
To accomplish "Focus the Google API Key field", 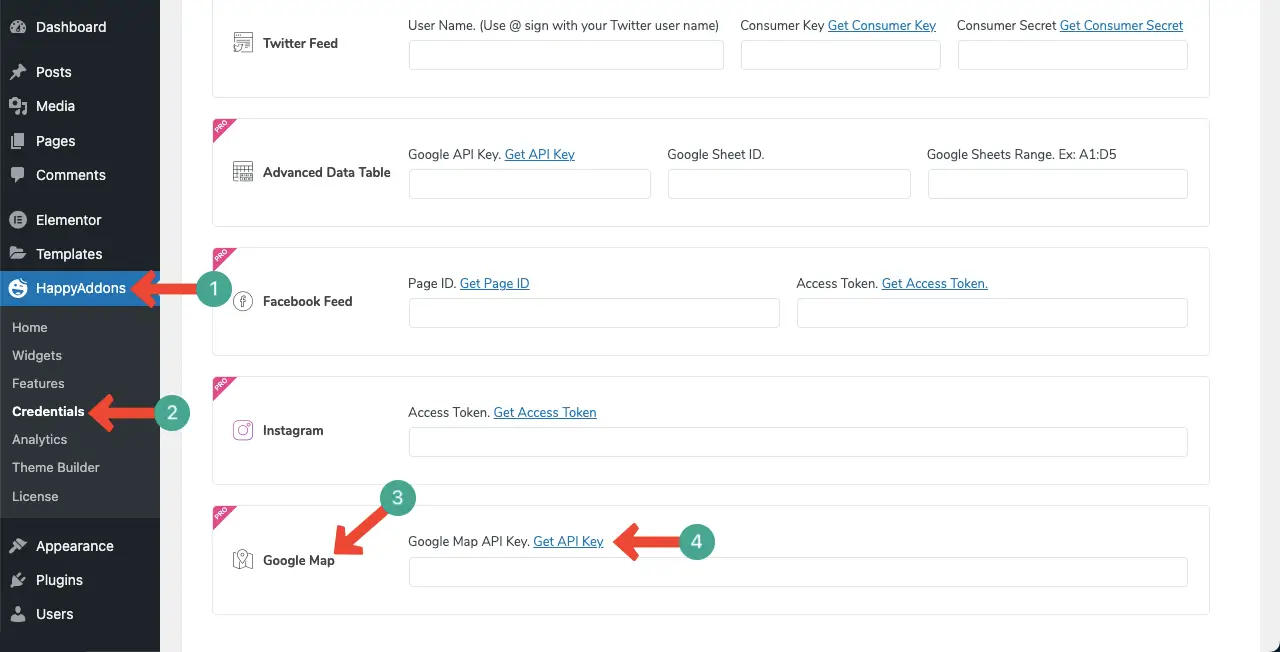I will [x=530, y=184].
